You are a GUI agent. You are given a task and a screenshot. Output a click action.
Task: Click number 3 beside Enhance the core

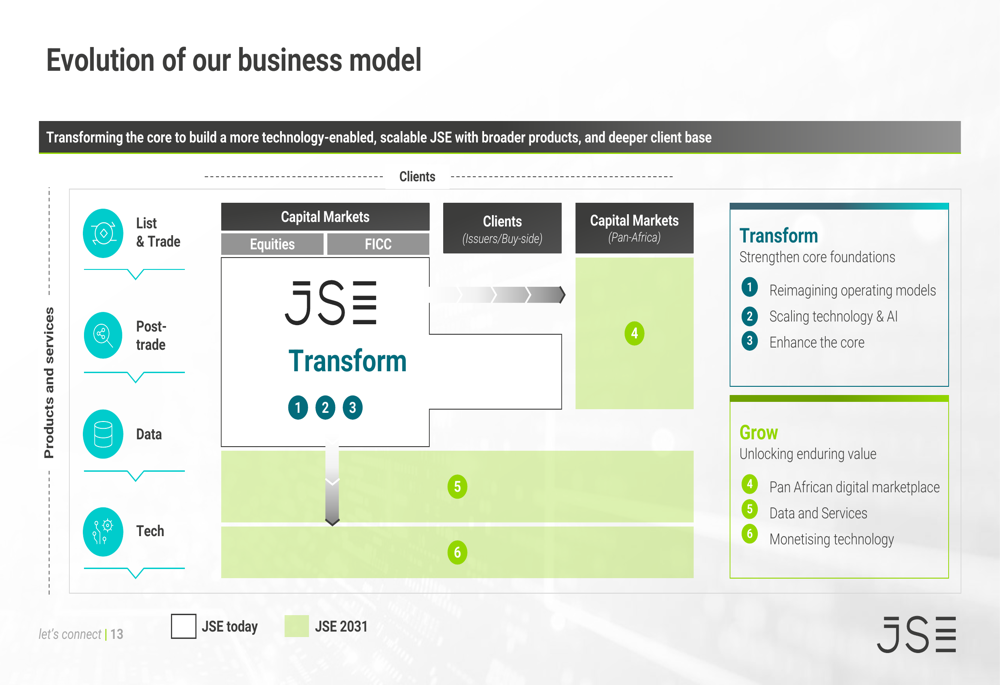749,341
